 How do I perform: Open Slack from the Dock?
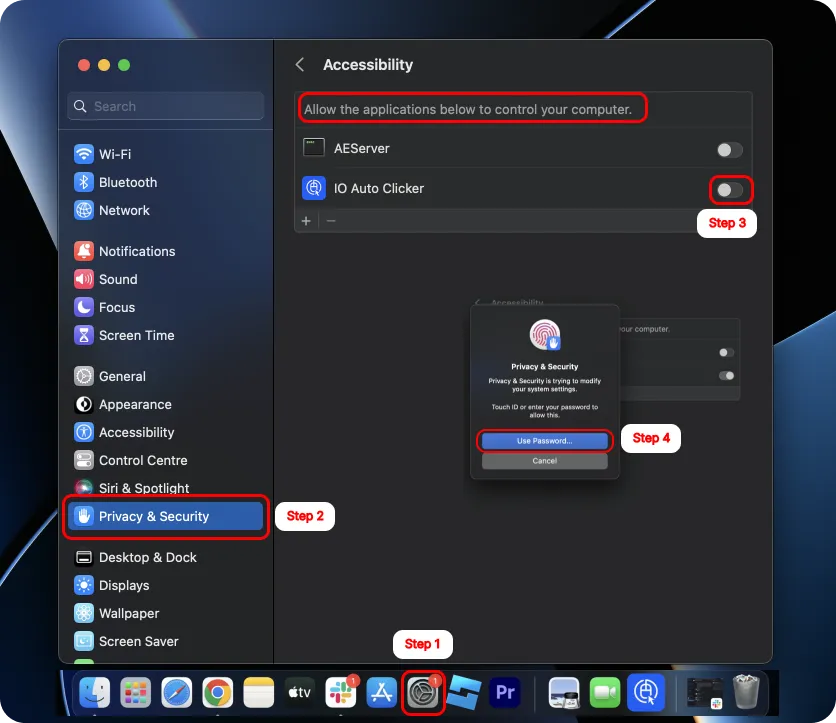pos(341,692)
